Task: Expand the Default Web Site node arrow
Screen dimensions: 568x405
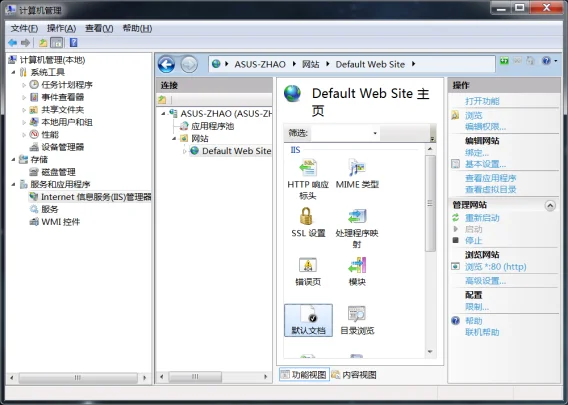Action: (x=184, y=151)
